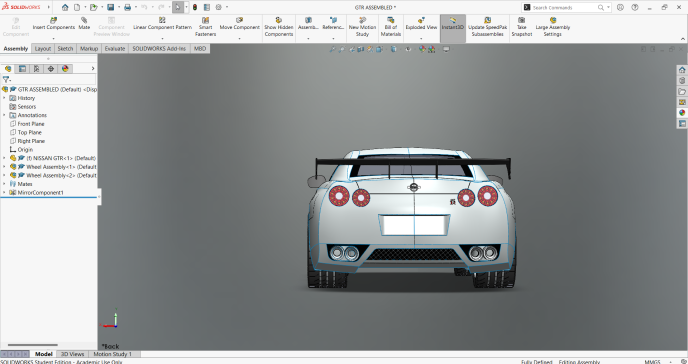Viewport: 688px width, 364px height.
Task: Click the Search Commands field
Action: coord(566,7)
